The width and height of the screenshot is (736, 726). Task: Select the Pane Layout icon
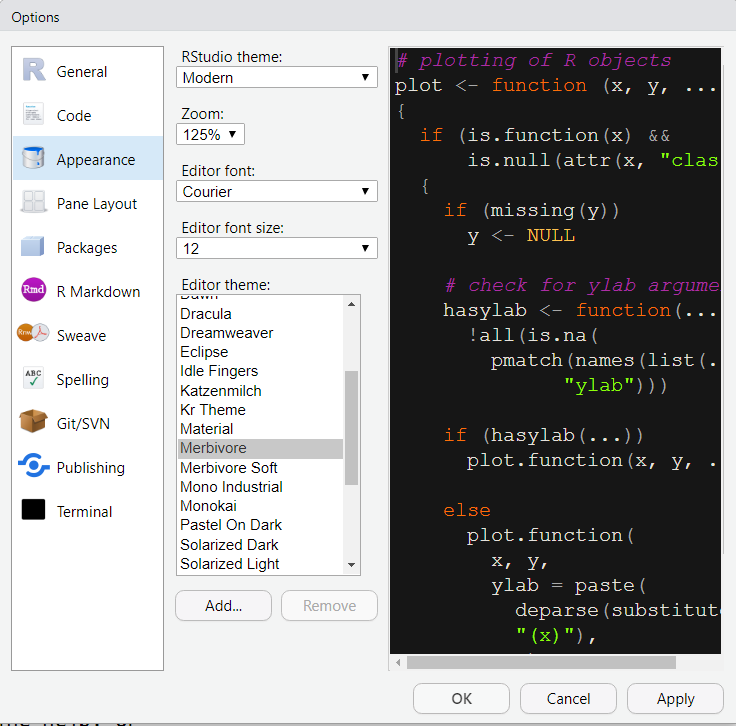34,203
